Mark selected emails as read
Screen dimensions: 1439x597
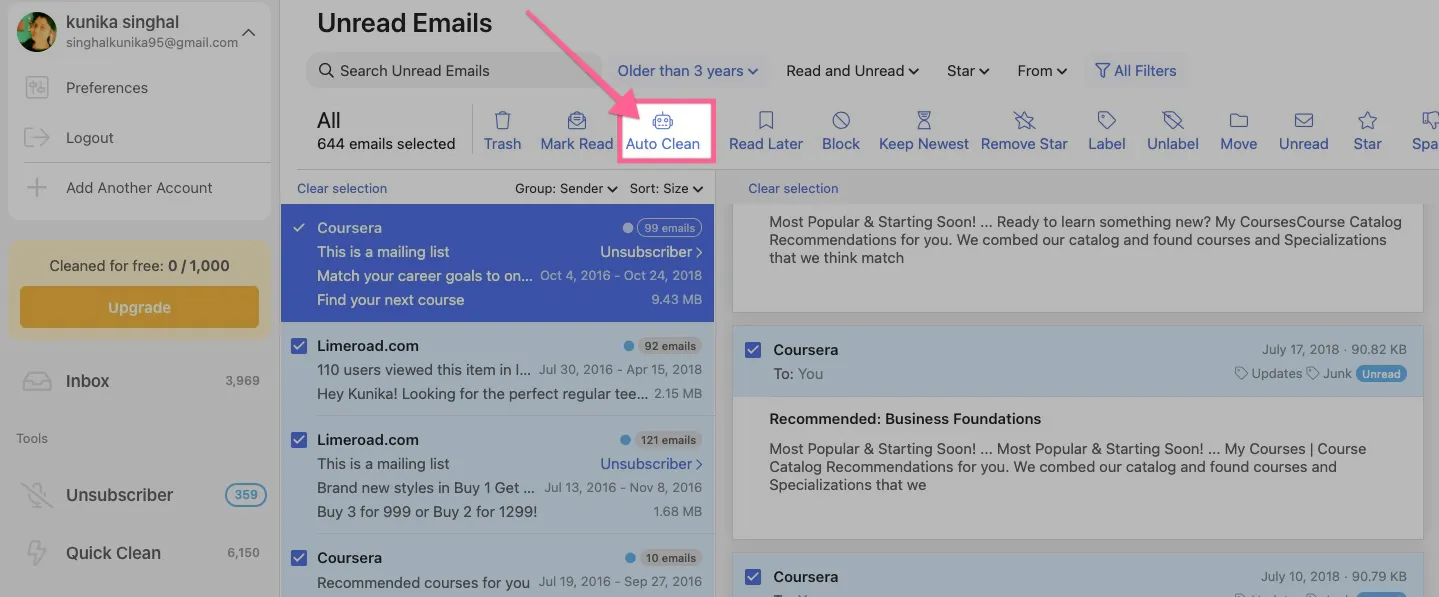(x=576, y=131)
